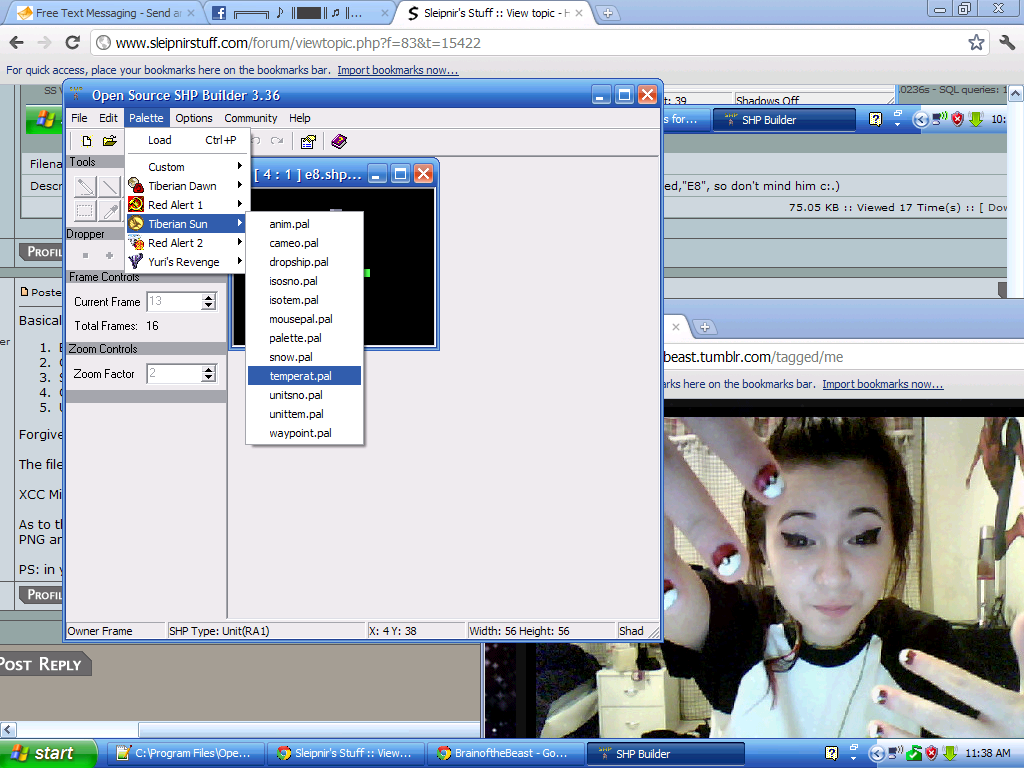Choose unittem.pal from the submenu
The image size is (1024, 768).
click(304, 414)
